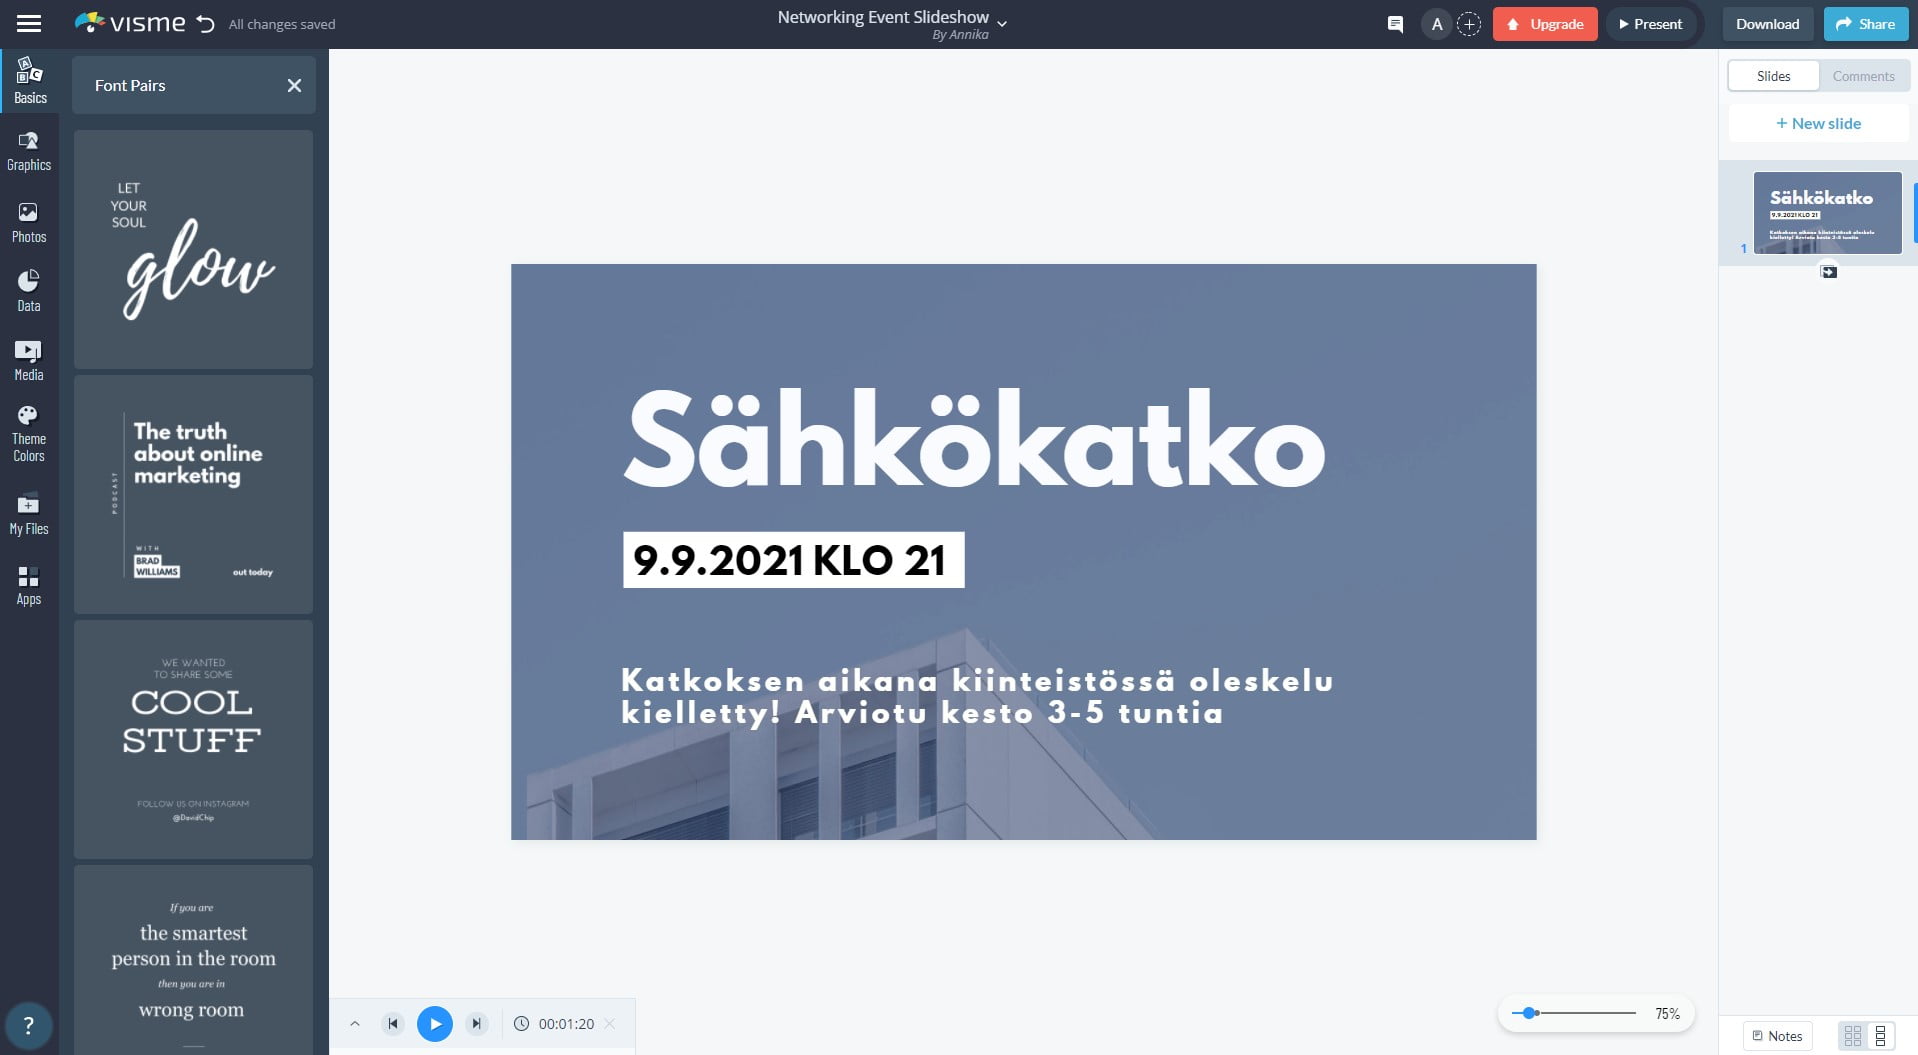1918x1055 pixels.
Task: Open the Apps sidebar panel
Action: tap(29, 586)
